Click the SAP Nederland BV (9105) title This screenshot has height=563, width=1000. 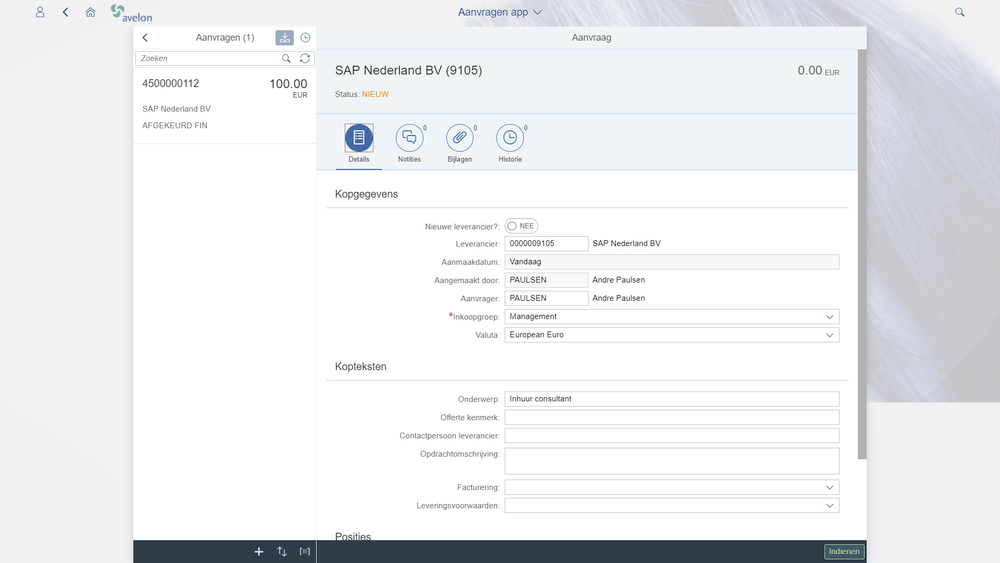(x=408, y=70)
